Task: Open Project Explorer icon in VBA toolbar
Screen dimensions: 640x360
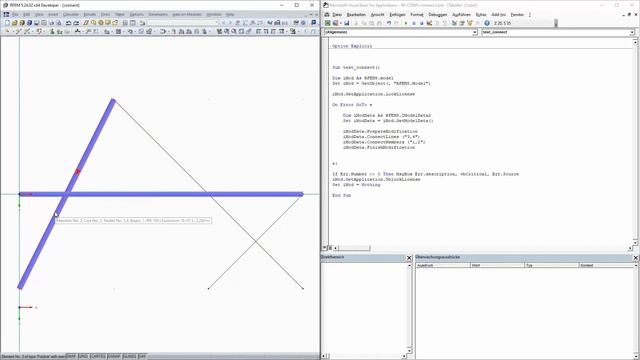Action: coord(454,23)
